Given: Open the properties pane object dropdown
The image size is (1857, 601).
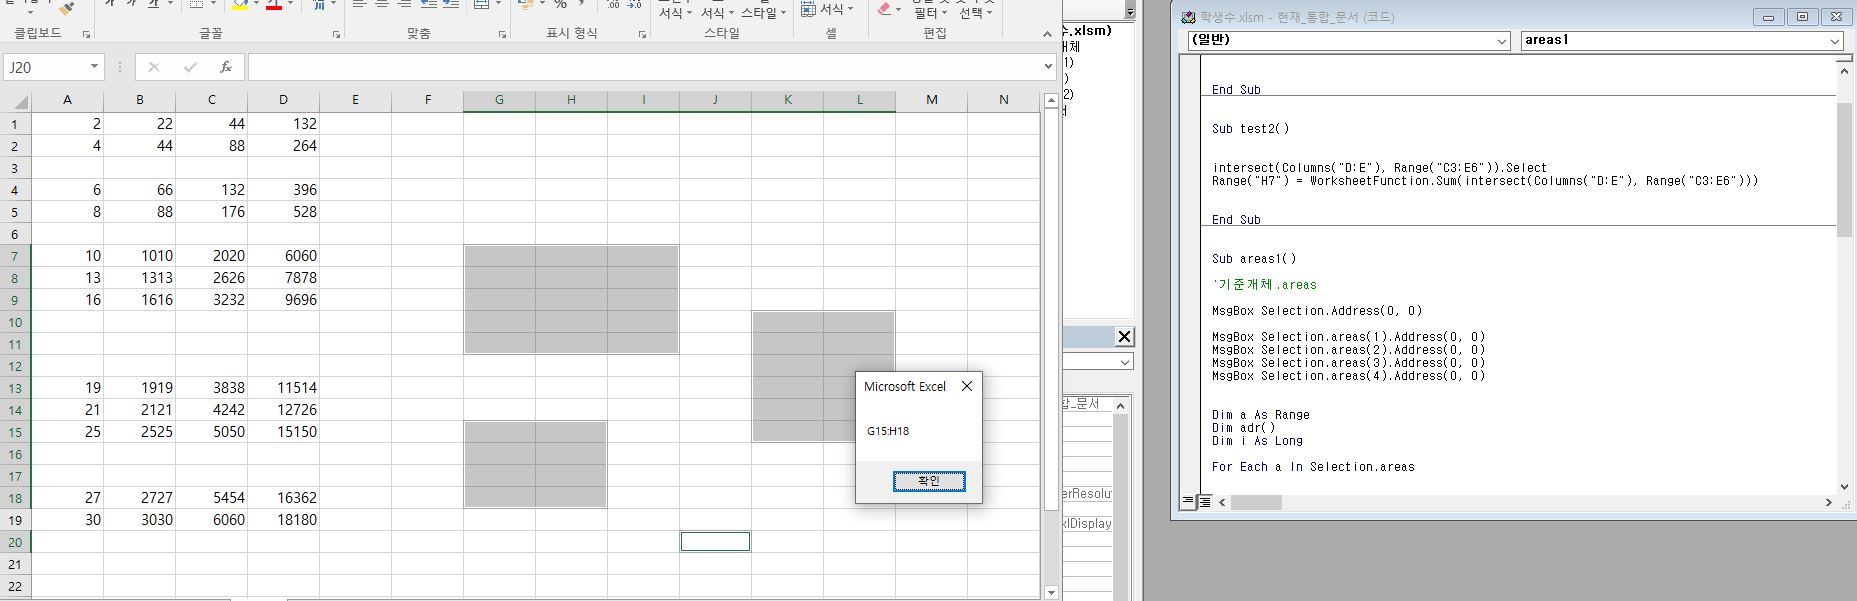Looking at the screenshot, I should click(1125, 362).
